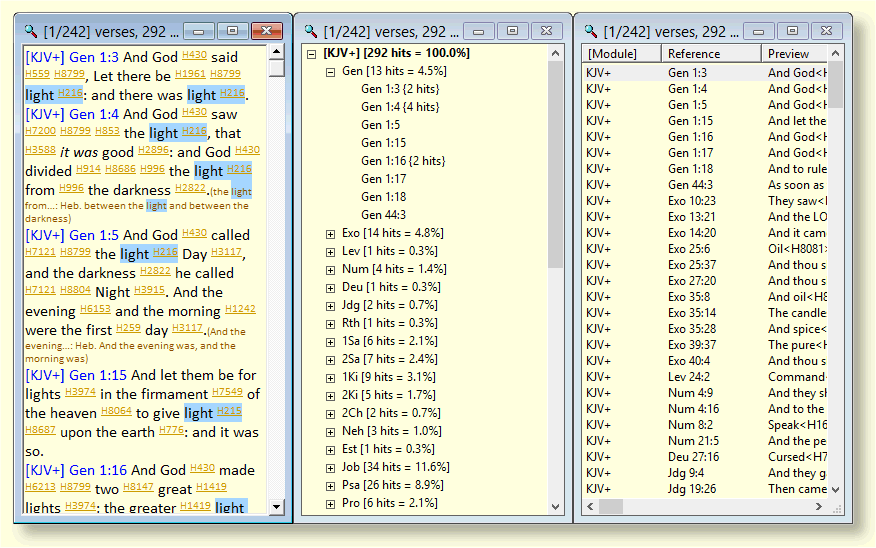This screenshot has height=548, width=876.
Task: Click Strong's number H6153 after evening
Action: point(95,309)
